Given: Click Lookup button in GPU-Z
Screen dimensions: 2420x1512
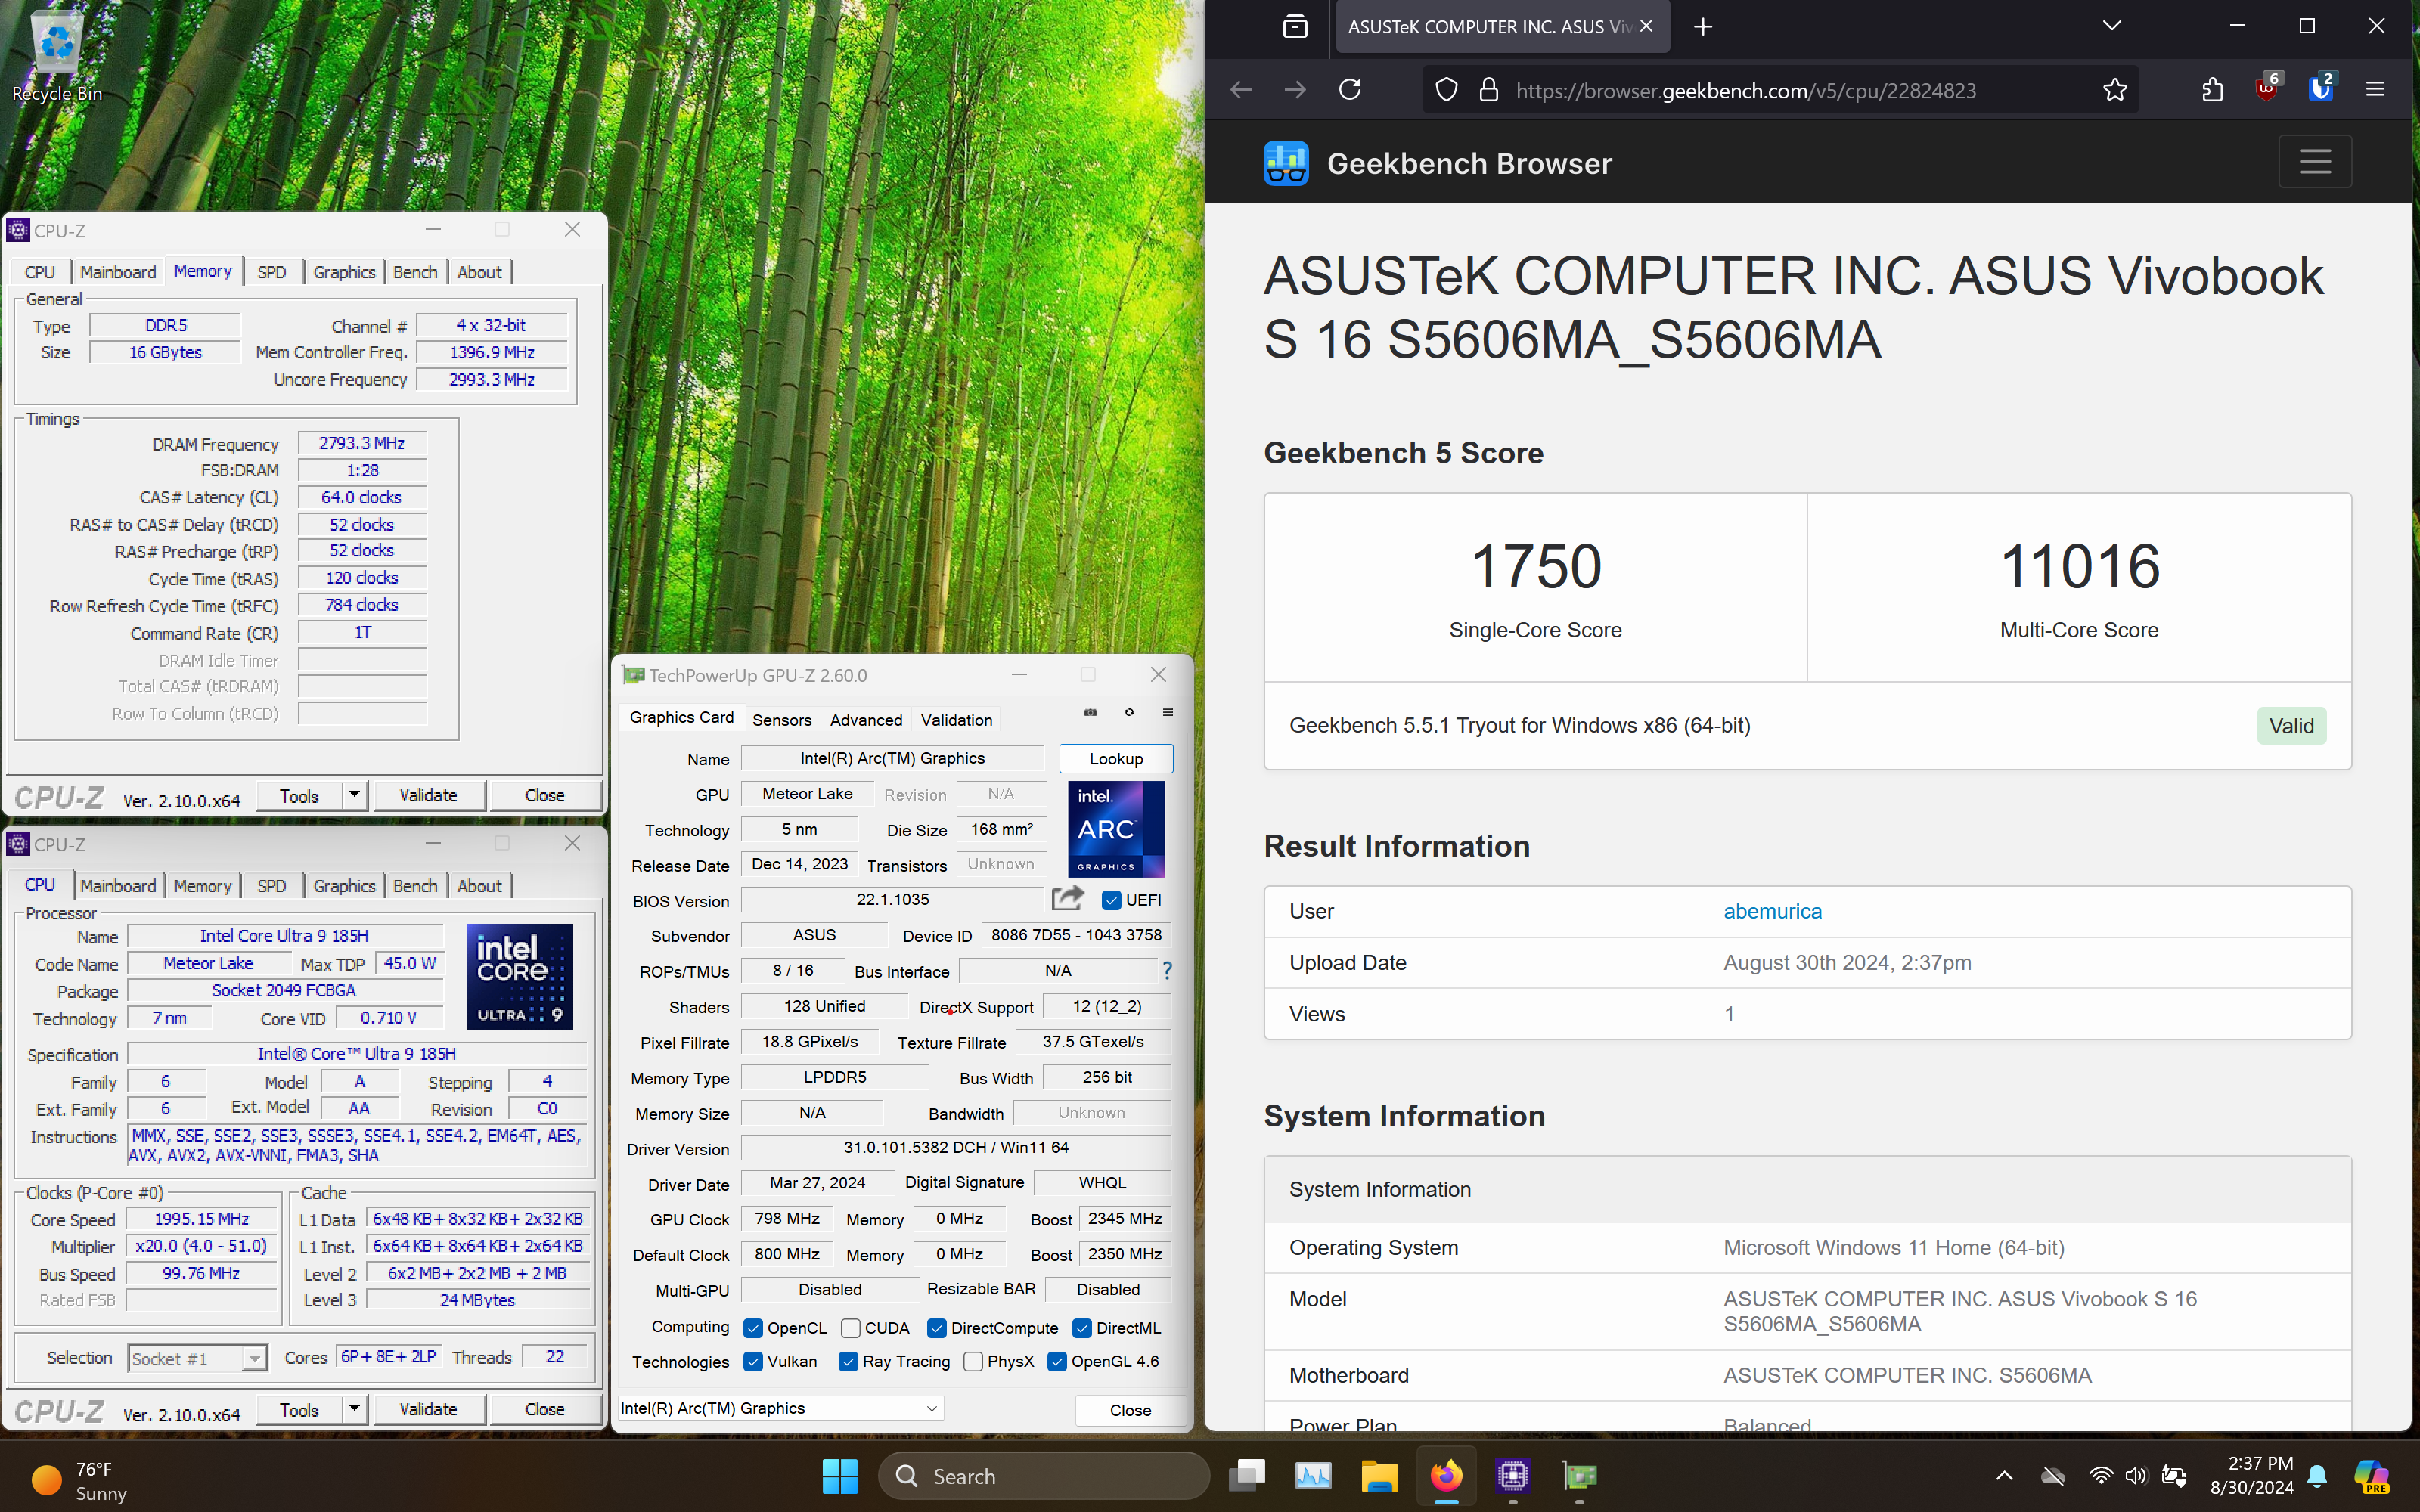Looking at the screenshot, I should 1116,758.
